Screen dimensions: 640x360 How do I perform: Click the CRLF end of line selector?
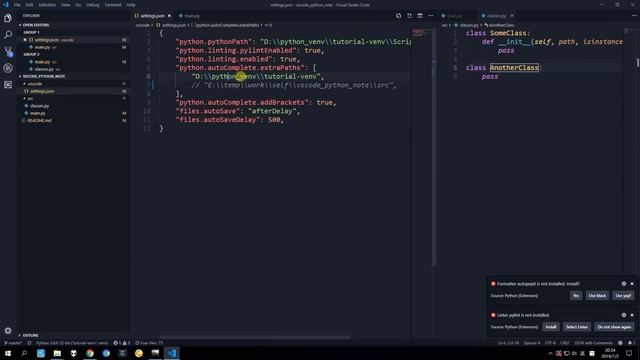(x=564, y=343)
